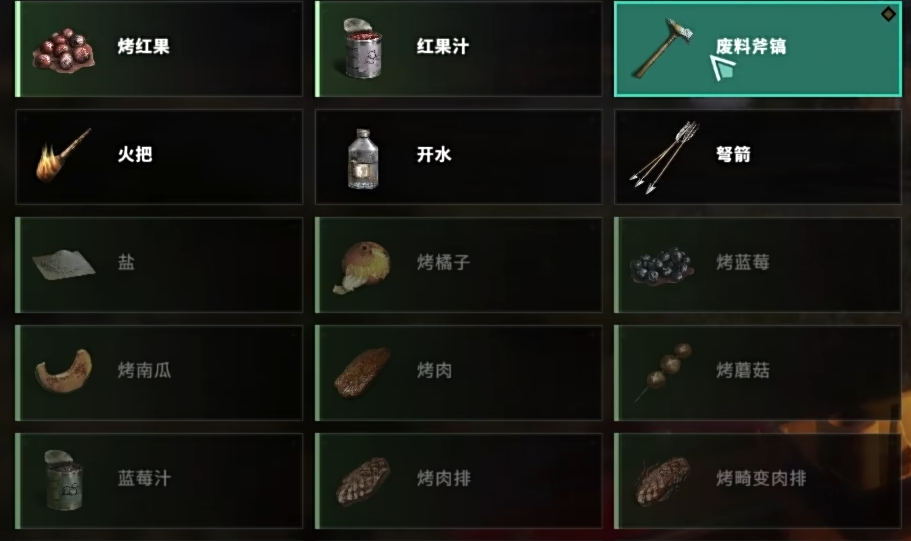
Task: Click the 火把 recipe name
Action: [135, 154]
